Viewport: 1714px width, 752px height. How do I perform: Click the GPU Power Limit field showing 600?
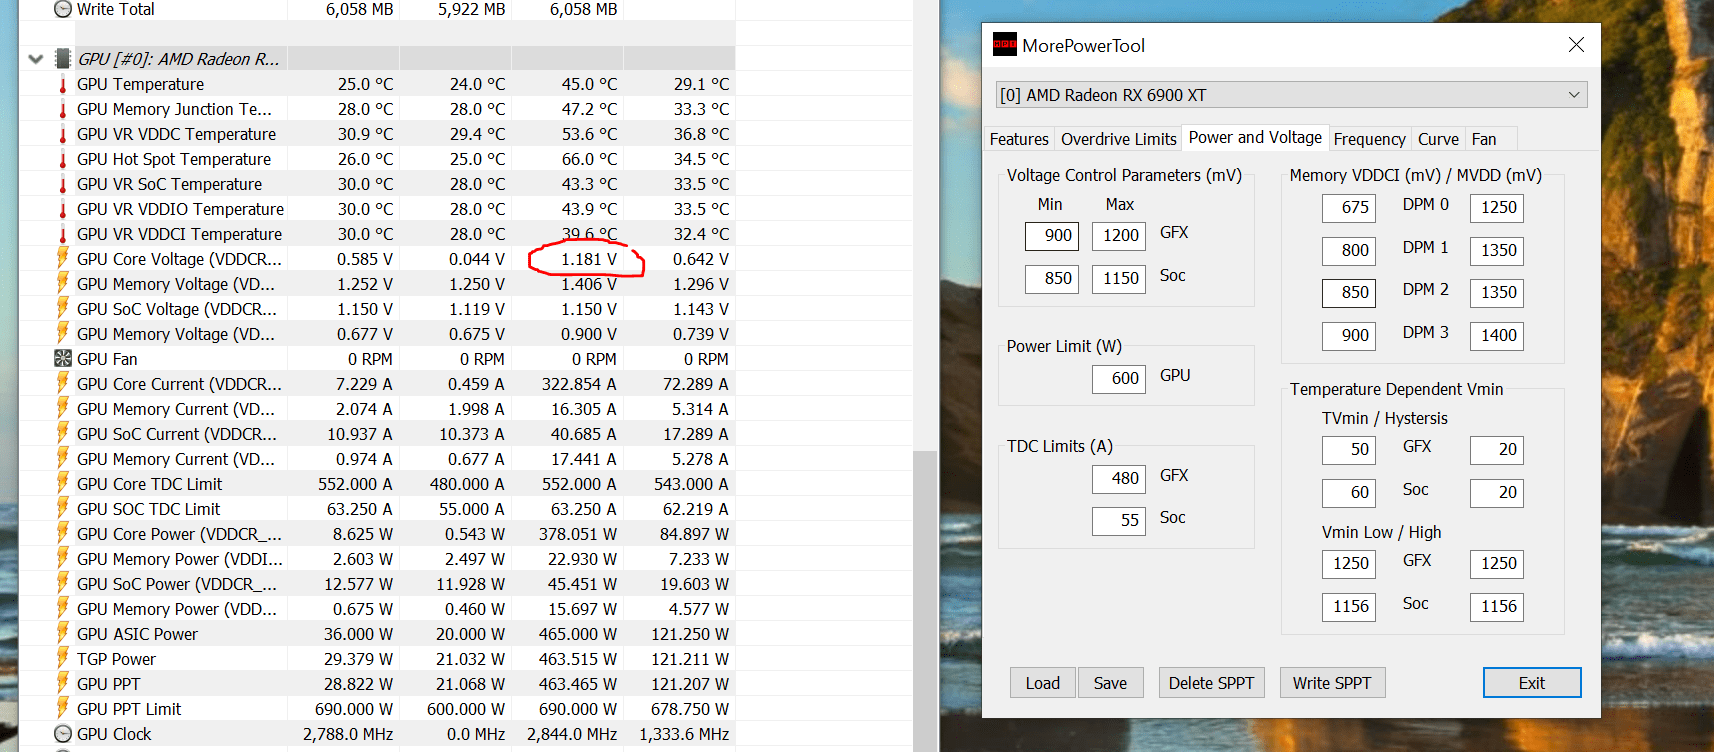coord(1119,378)
